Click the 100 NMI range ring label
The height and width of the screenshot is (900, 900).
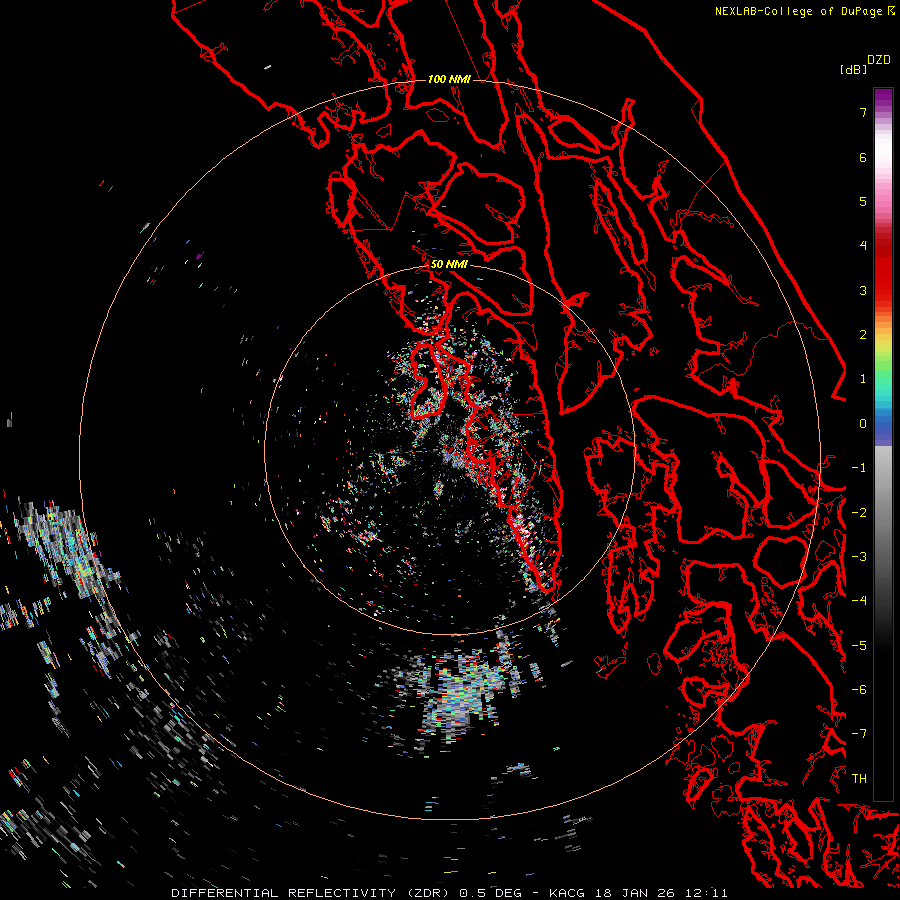click(449, 79)
